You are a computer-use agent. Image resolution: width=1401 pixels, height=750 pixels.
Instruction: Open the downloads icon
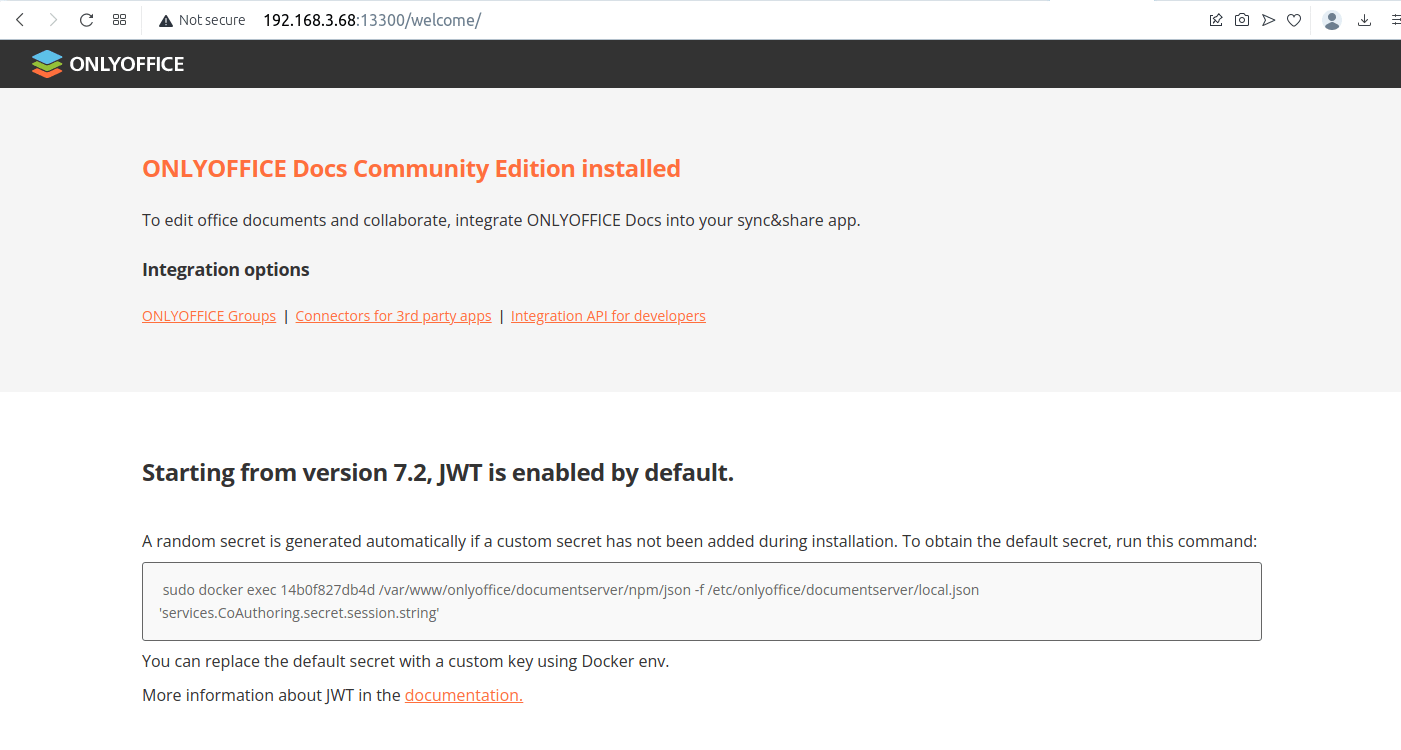tap(1364, 20)
